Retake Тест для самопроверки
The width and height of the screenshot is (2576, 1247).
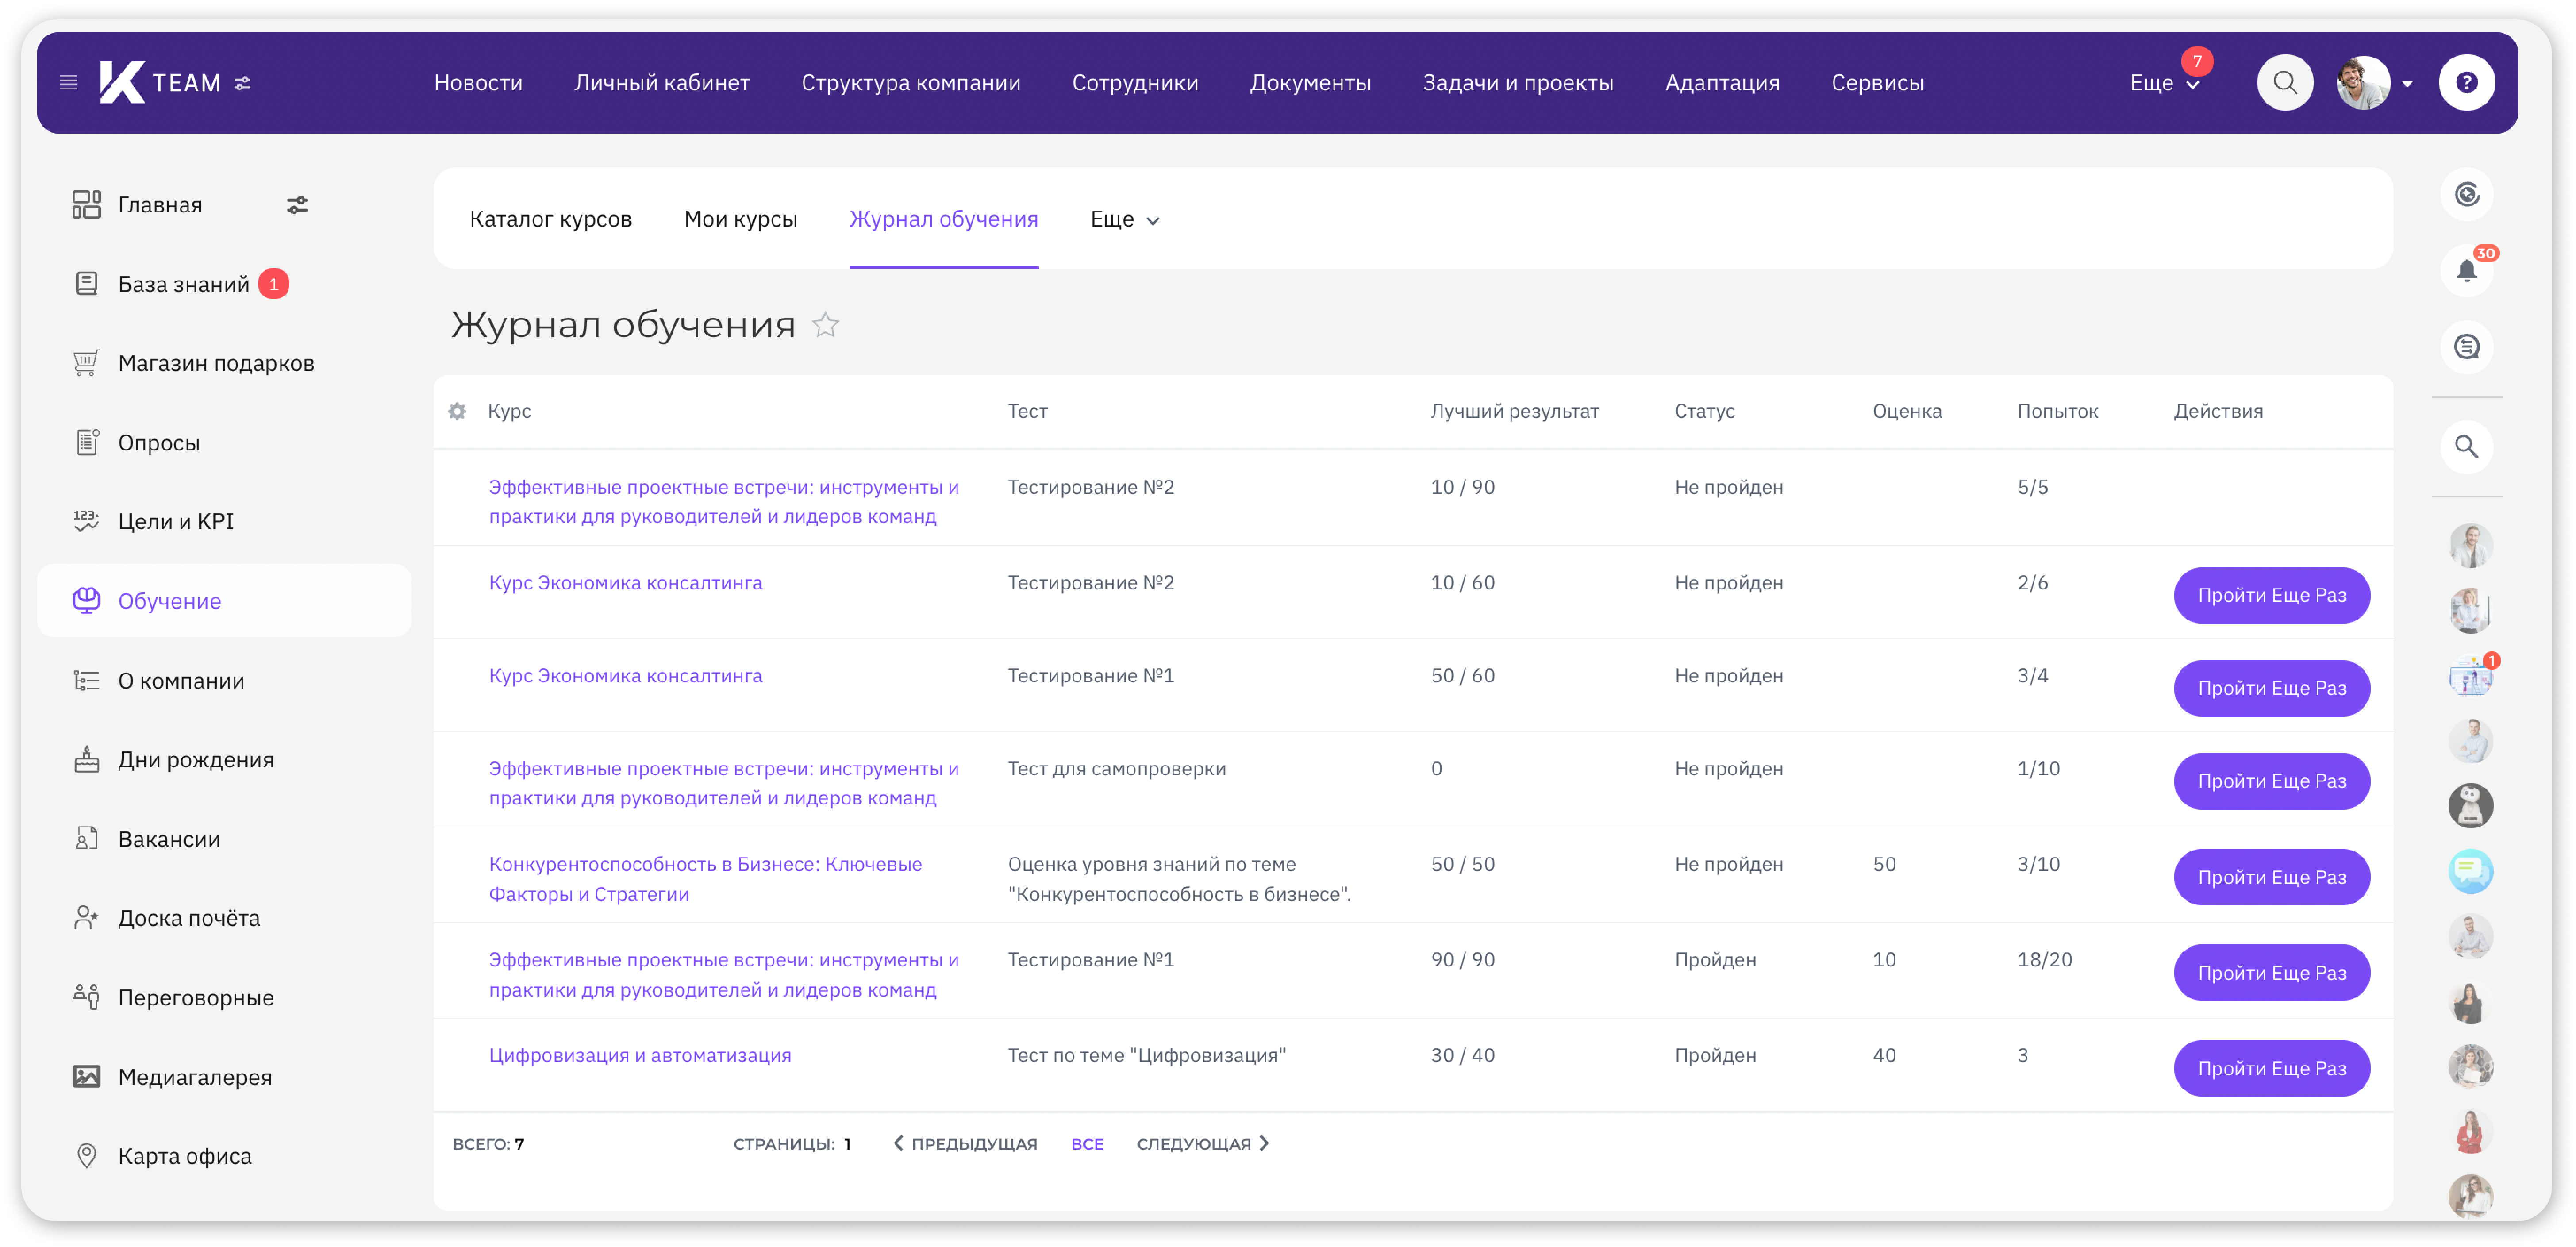click(2271, 781)
